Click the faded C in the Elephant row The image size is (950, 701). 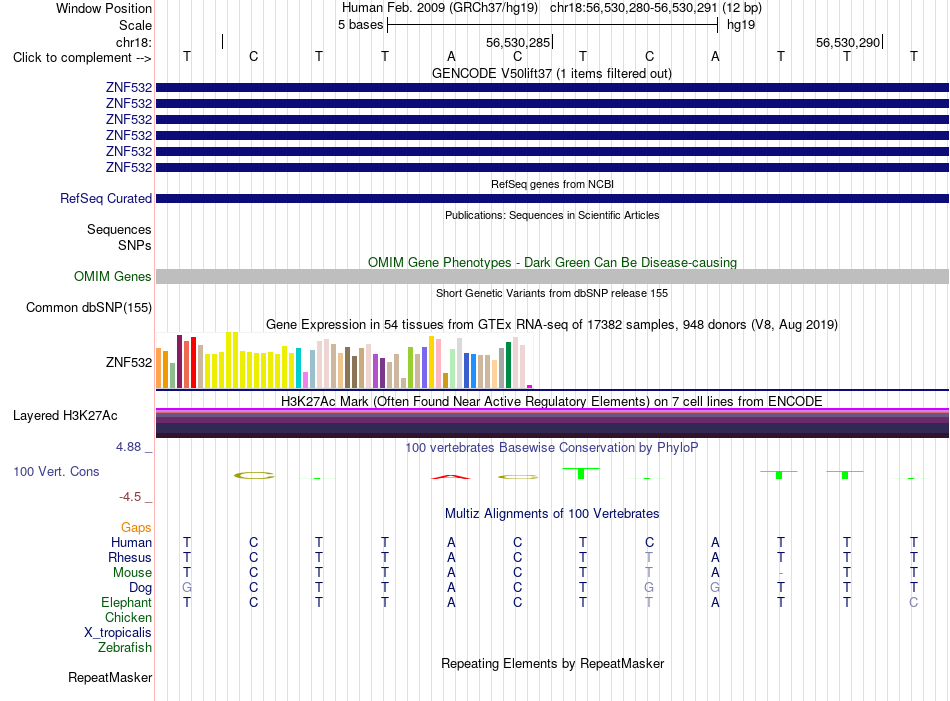coord(914,603)
